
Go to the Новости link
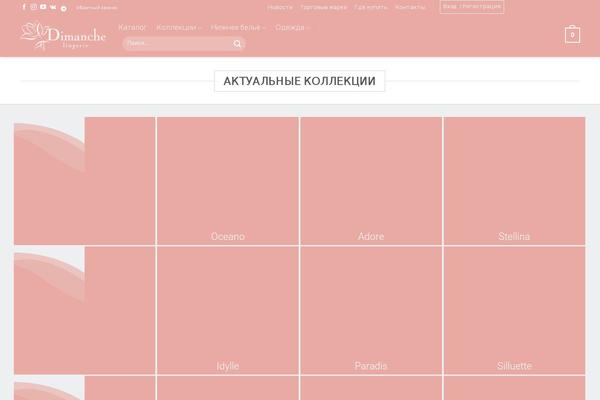click(x=280, y=7)
